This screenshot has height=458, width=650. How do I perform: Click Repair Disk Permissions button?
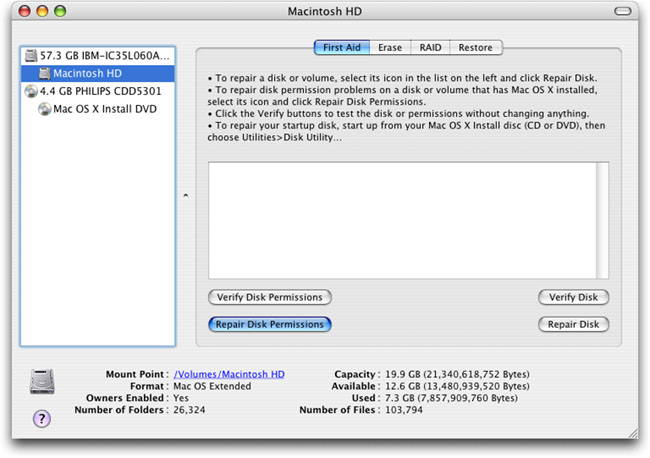click(x=270, y=324)
